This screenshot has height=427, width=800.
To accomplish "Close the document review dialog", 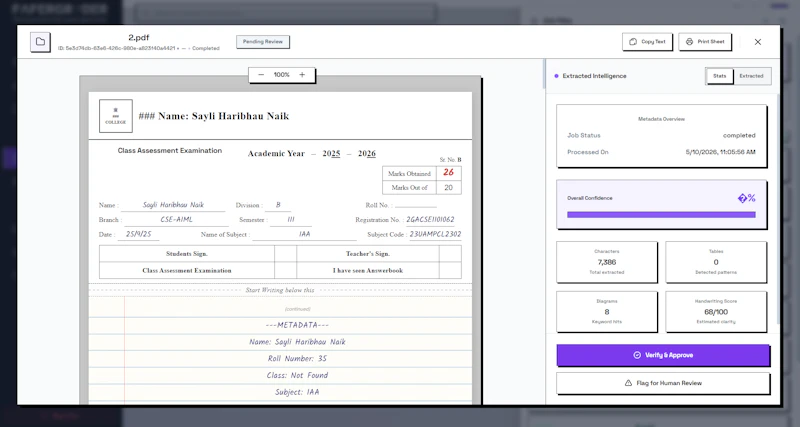I will 758,42.
